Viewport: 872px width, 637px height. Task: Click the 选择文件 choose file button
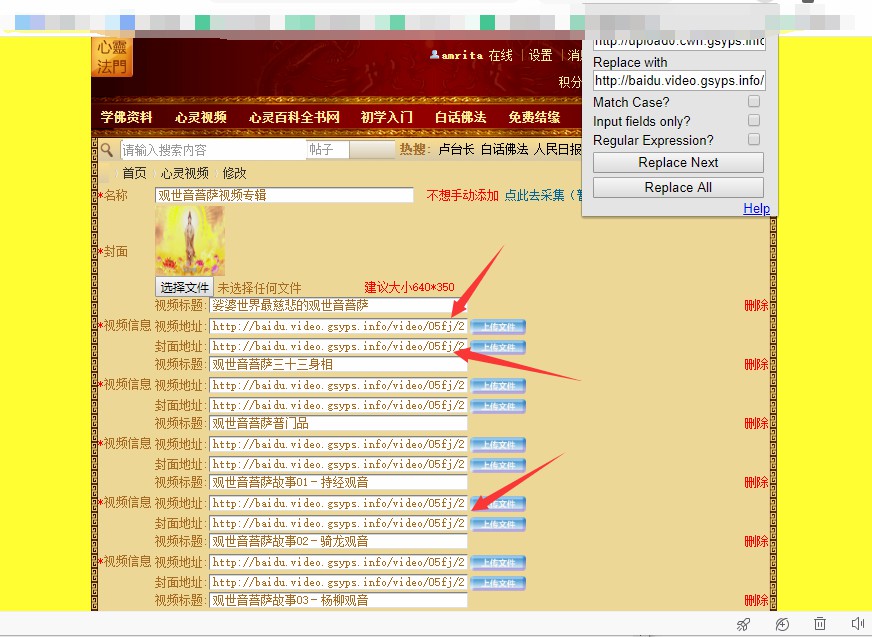184,287
